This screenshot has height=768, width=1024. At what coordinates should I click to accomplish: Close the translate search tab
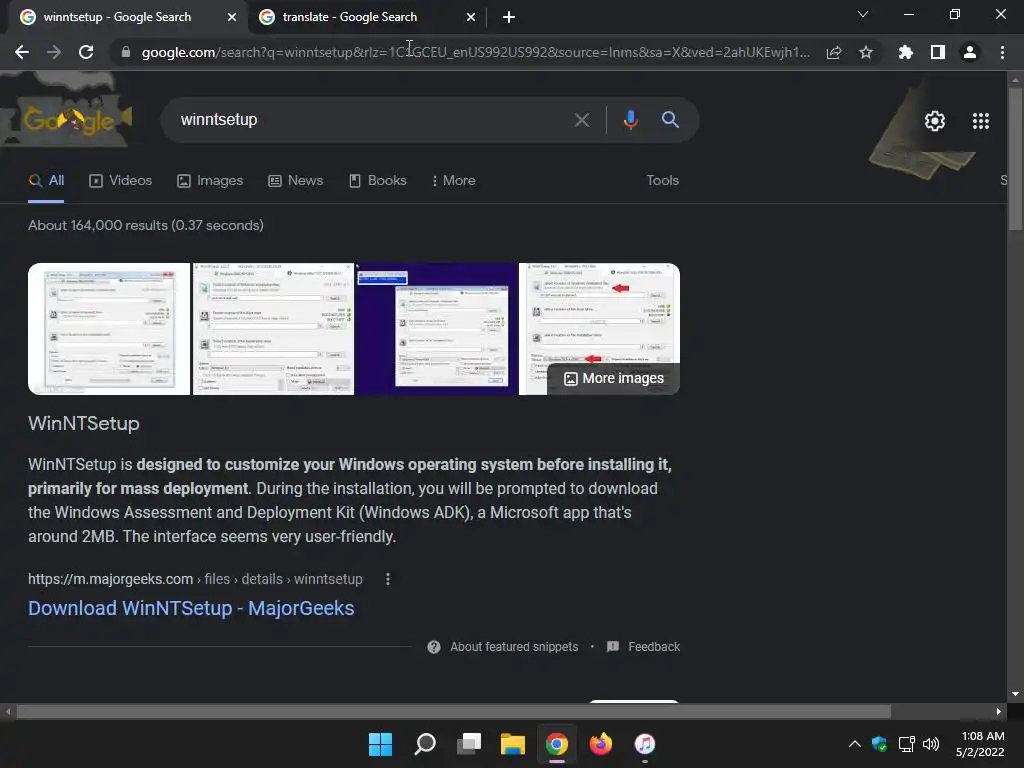tap(470, 17)
